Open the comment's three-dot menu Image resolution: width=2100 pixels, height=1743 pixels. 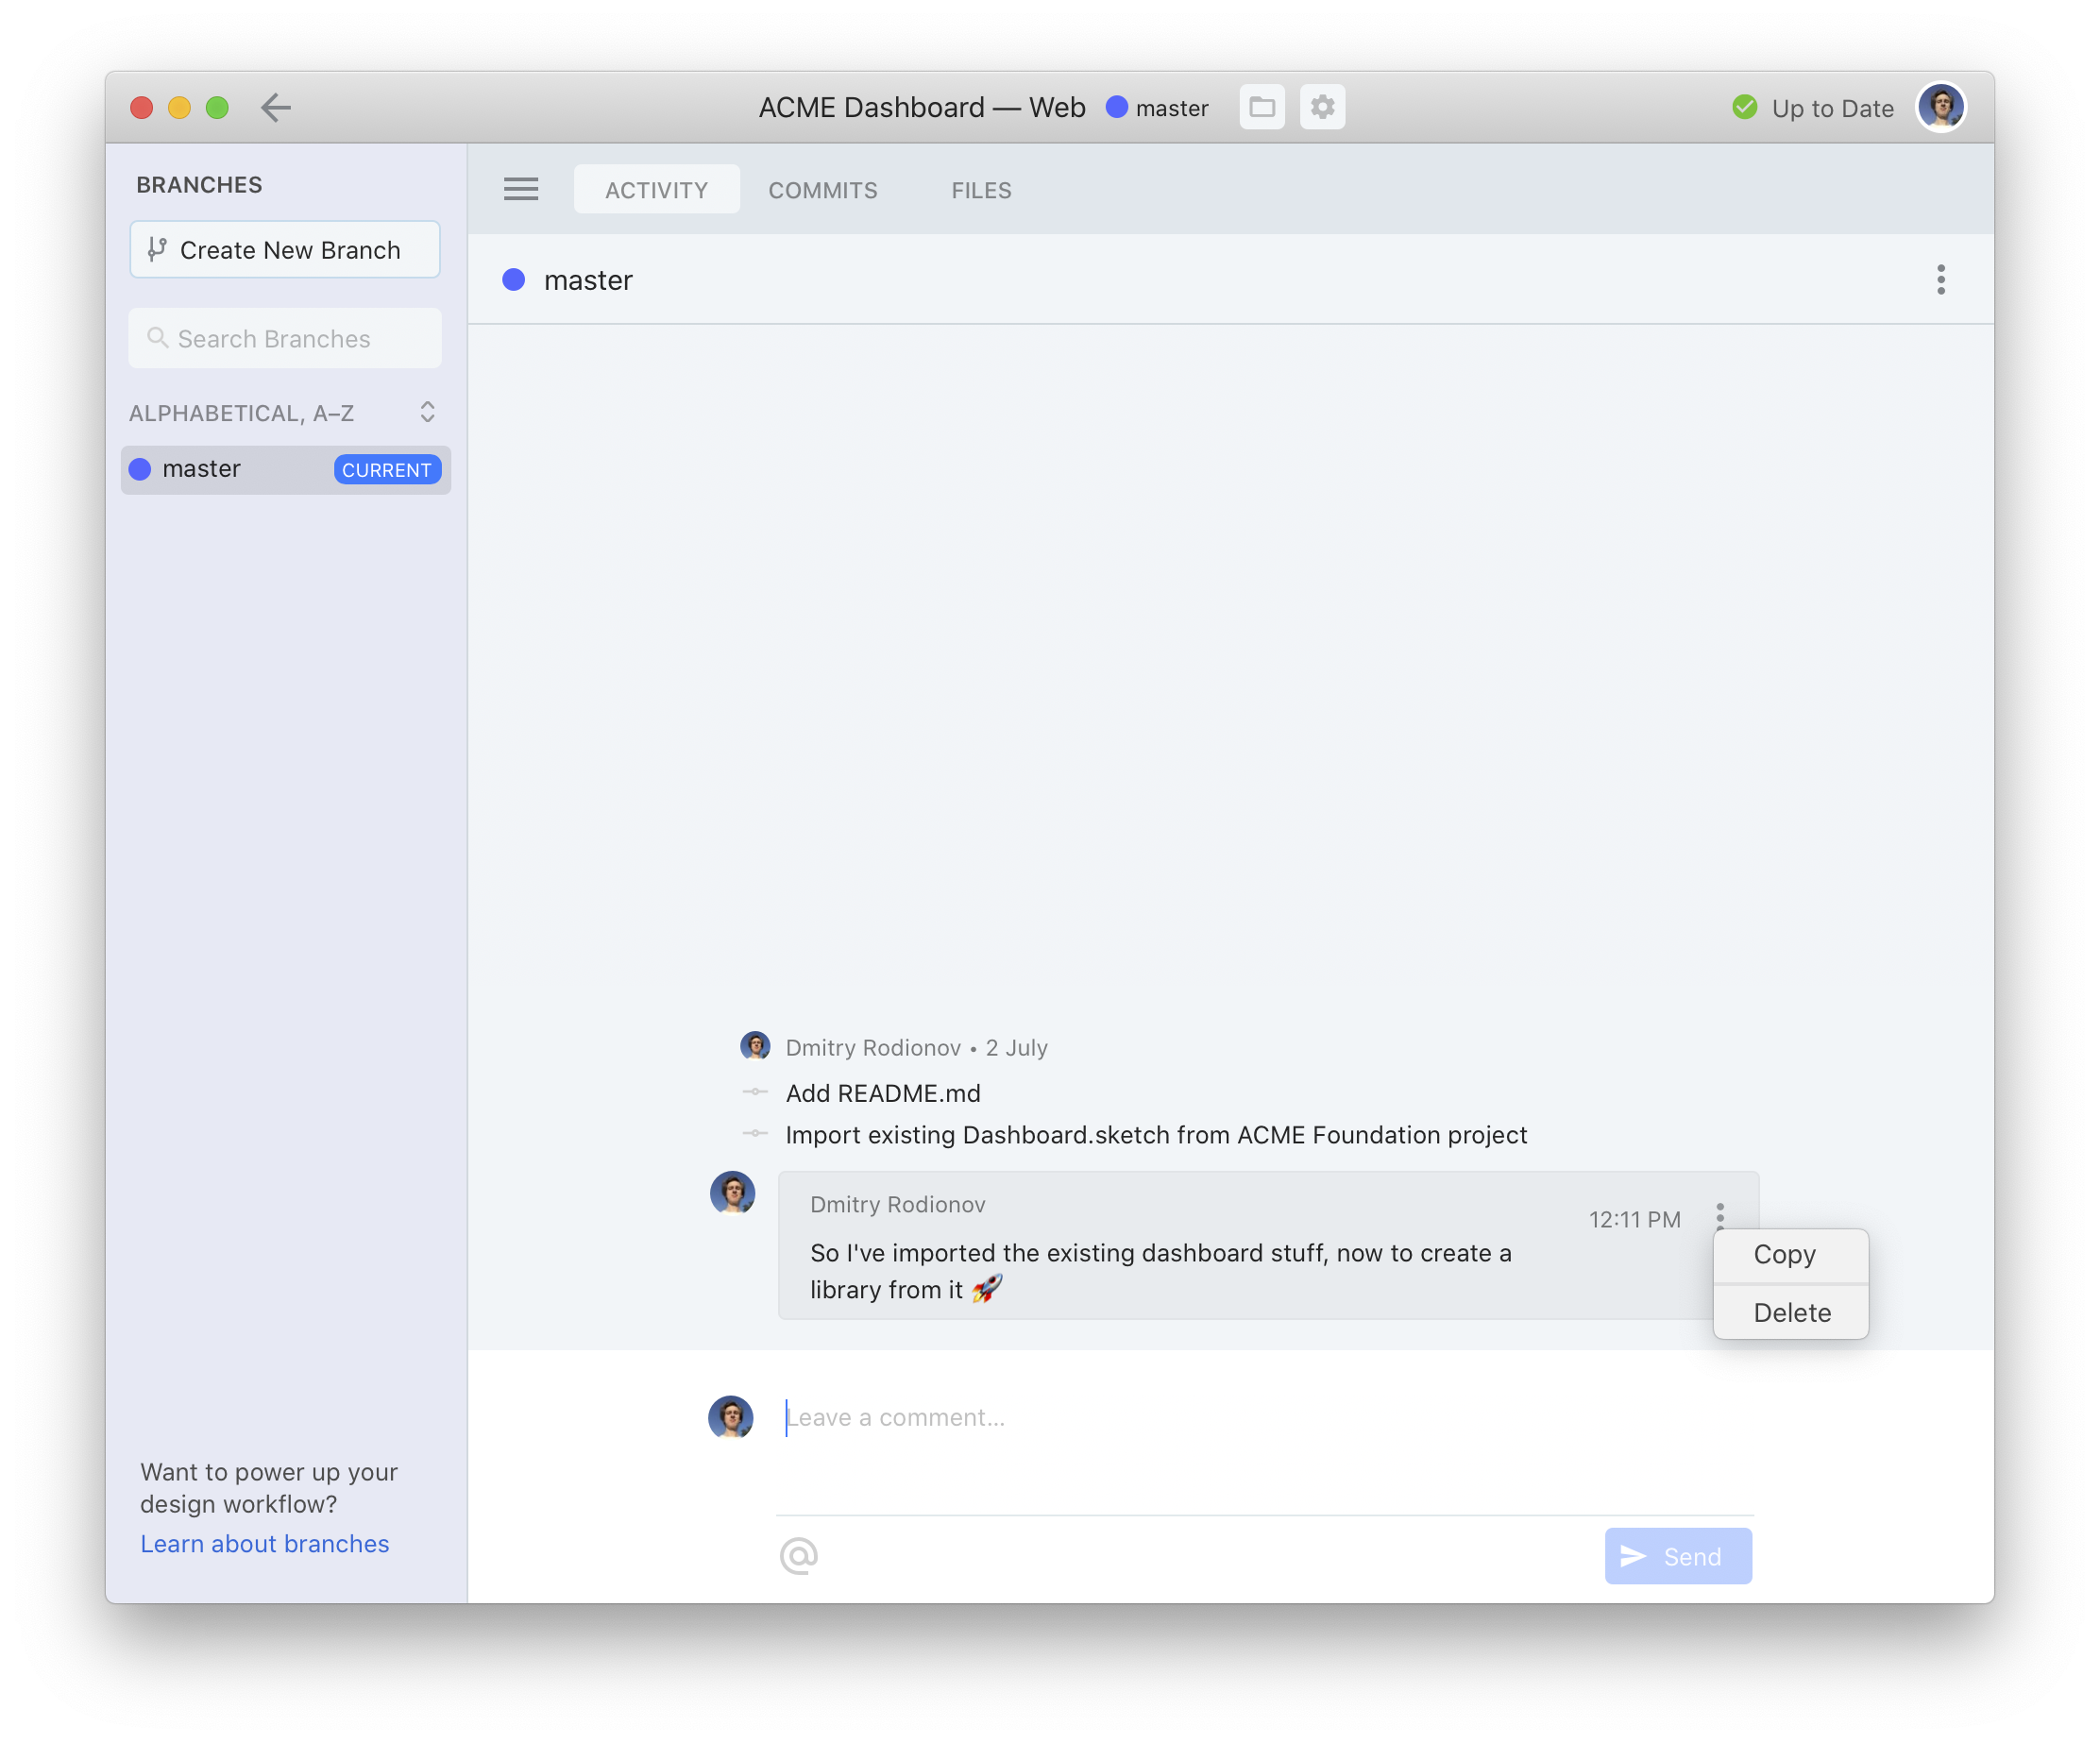point(1720,1215)
